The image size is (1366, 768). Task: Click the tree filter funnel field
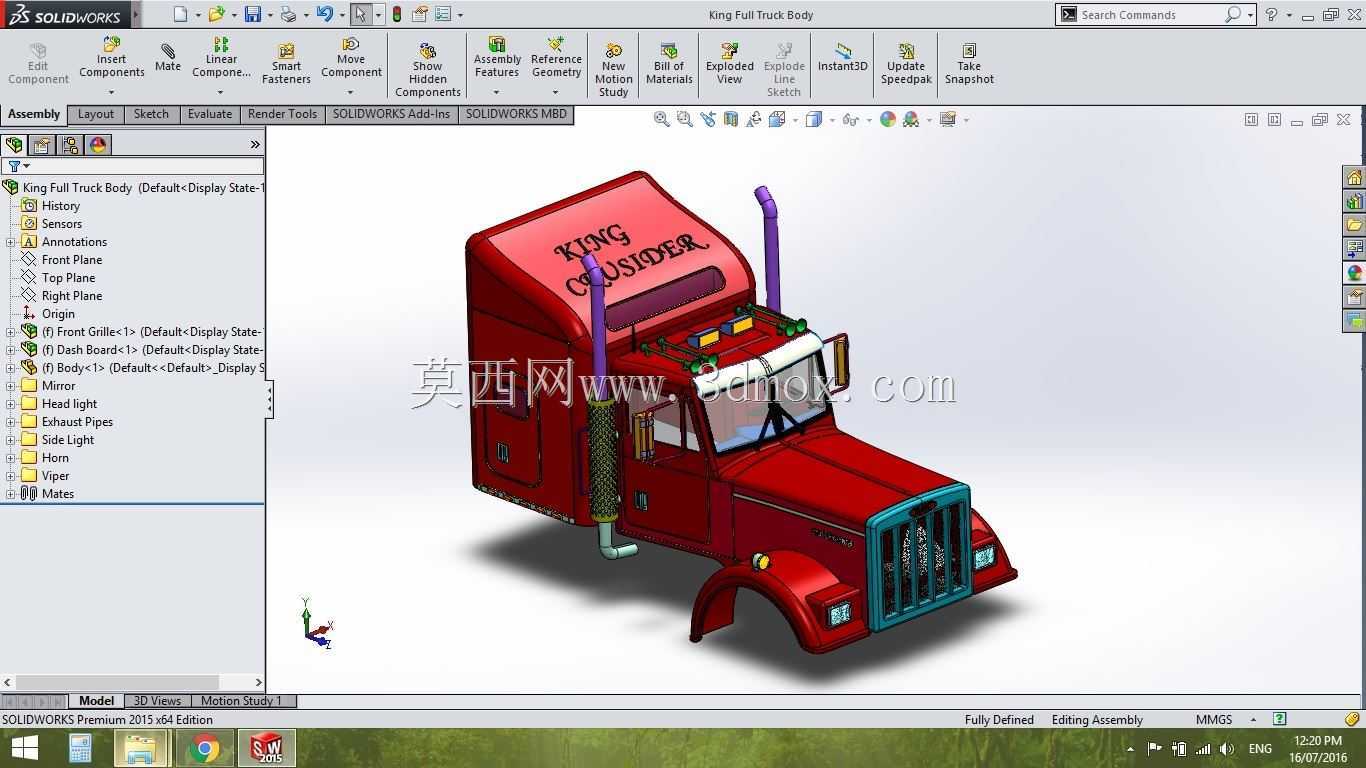[132, 166]
